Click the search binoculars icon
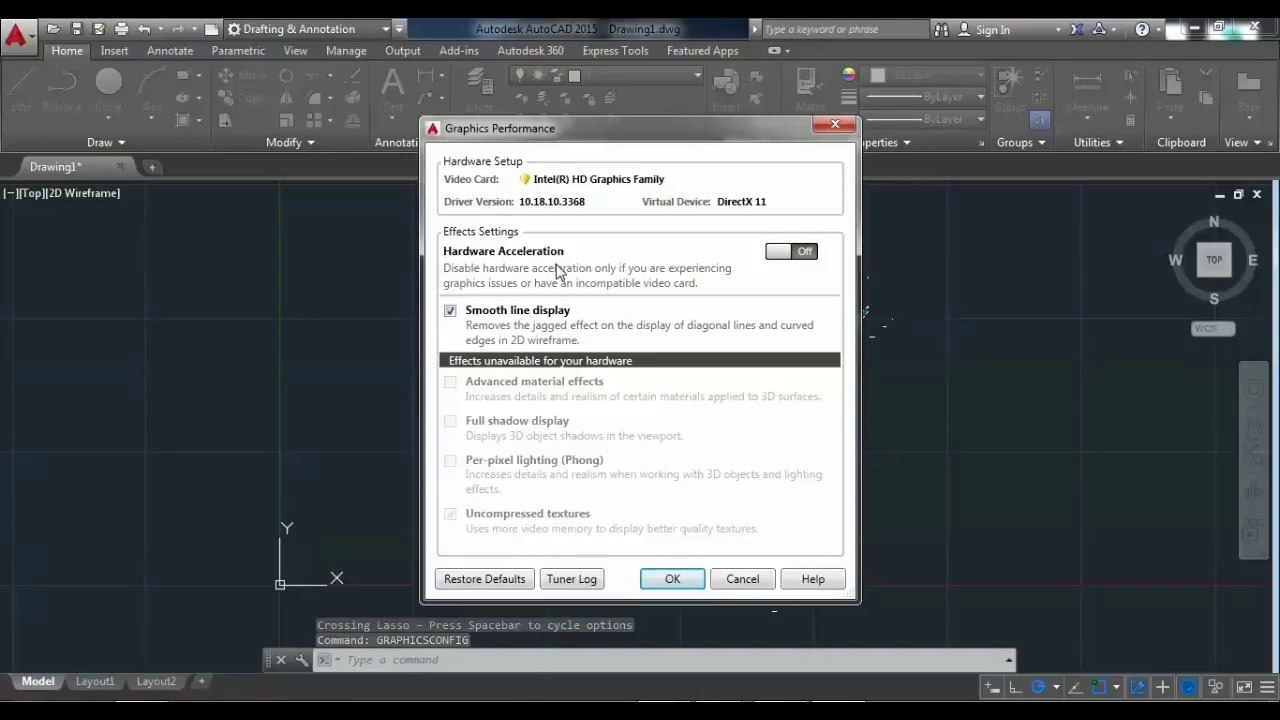The image size is (1280, 720). click(941, 29)
